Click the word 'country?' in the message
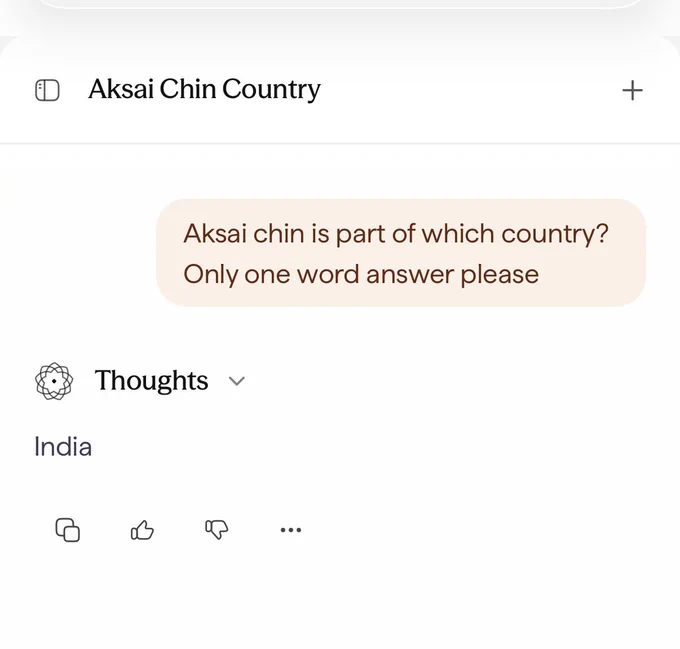This screenshot has width=680, height=649. tap(555, 235)
